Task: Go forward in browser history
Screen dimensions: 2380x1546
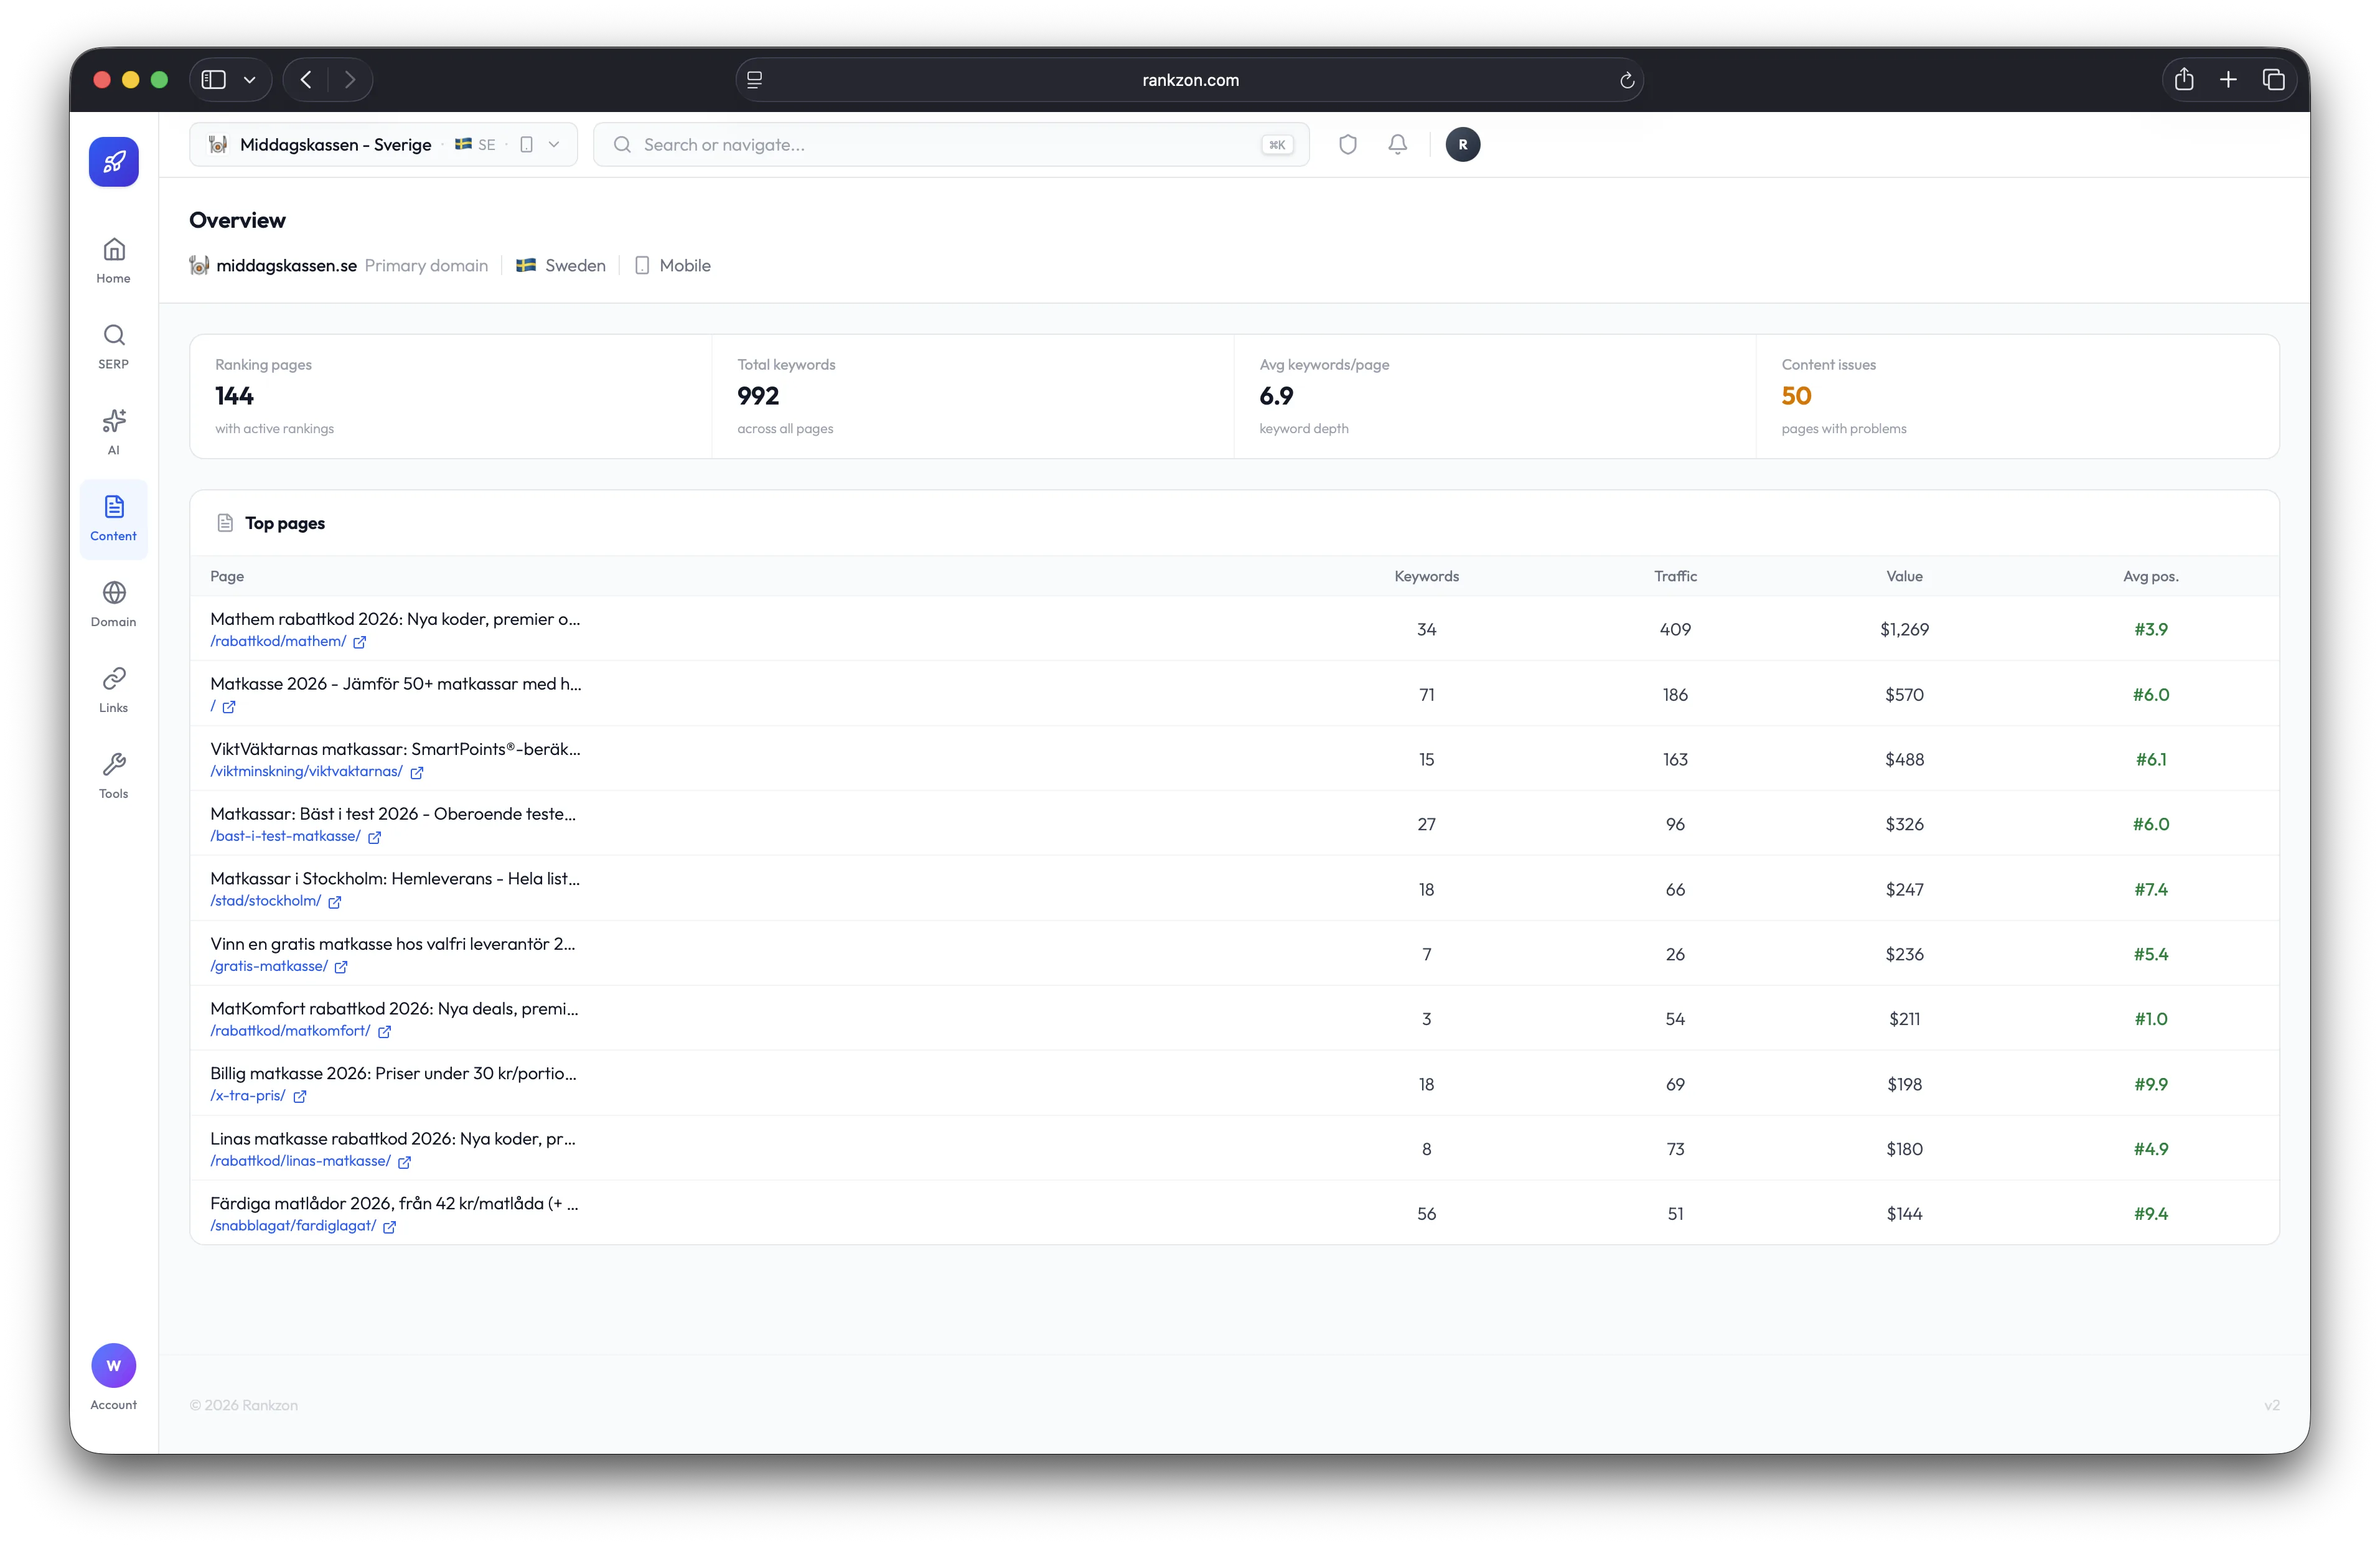Action: tap(350, 80)
